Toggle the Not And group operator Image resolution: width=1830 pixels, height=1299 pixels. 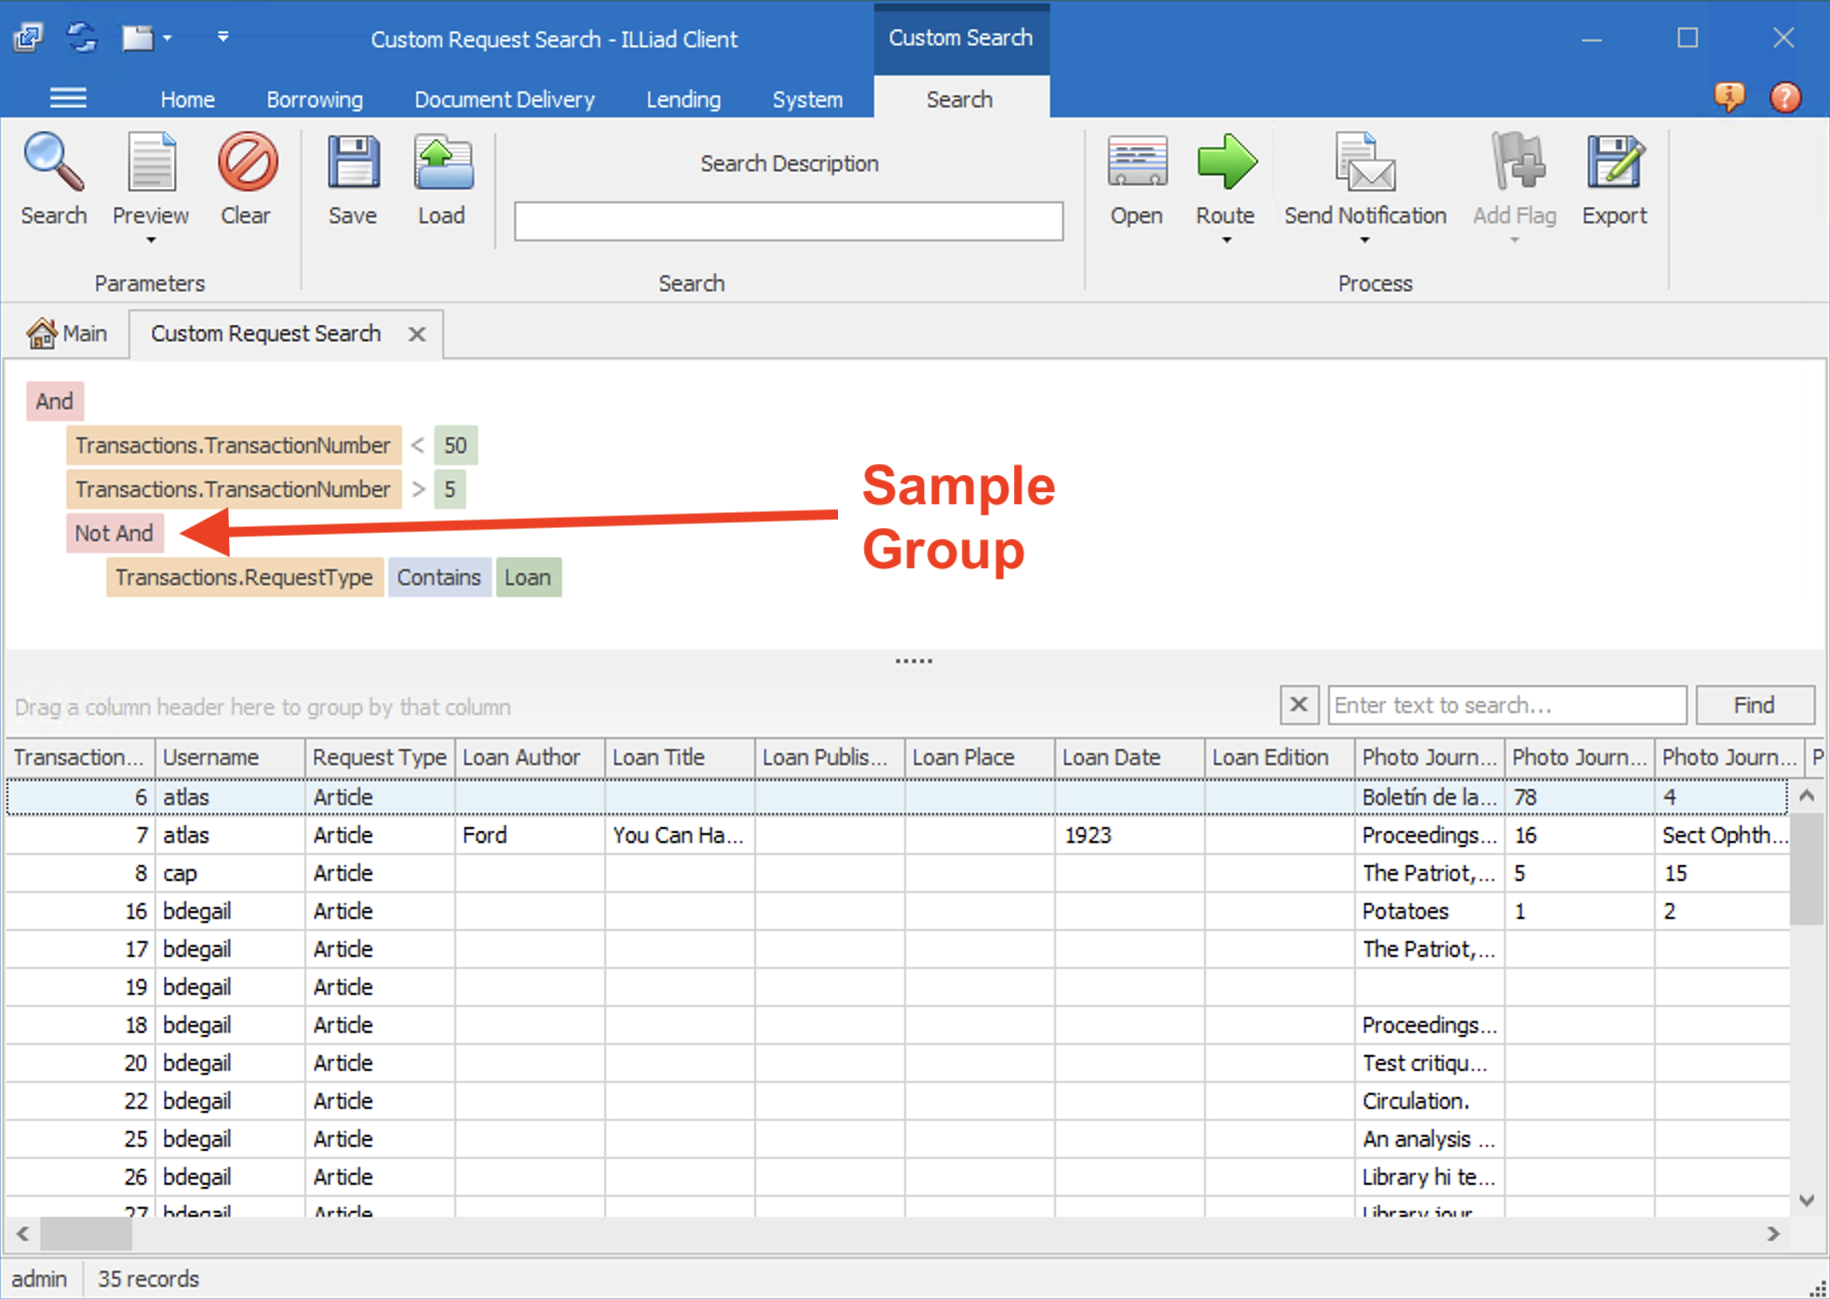click(114, 533)
